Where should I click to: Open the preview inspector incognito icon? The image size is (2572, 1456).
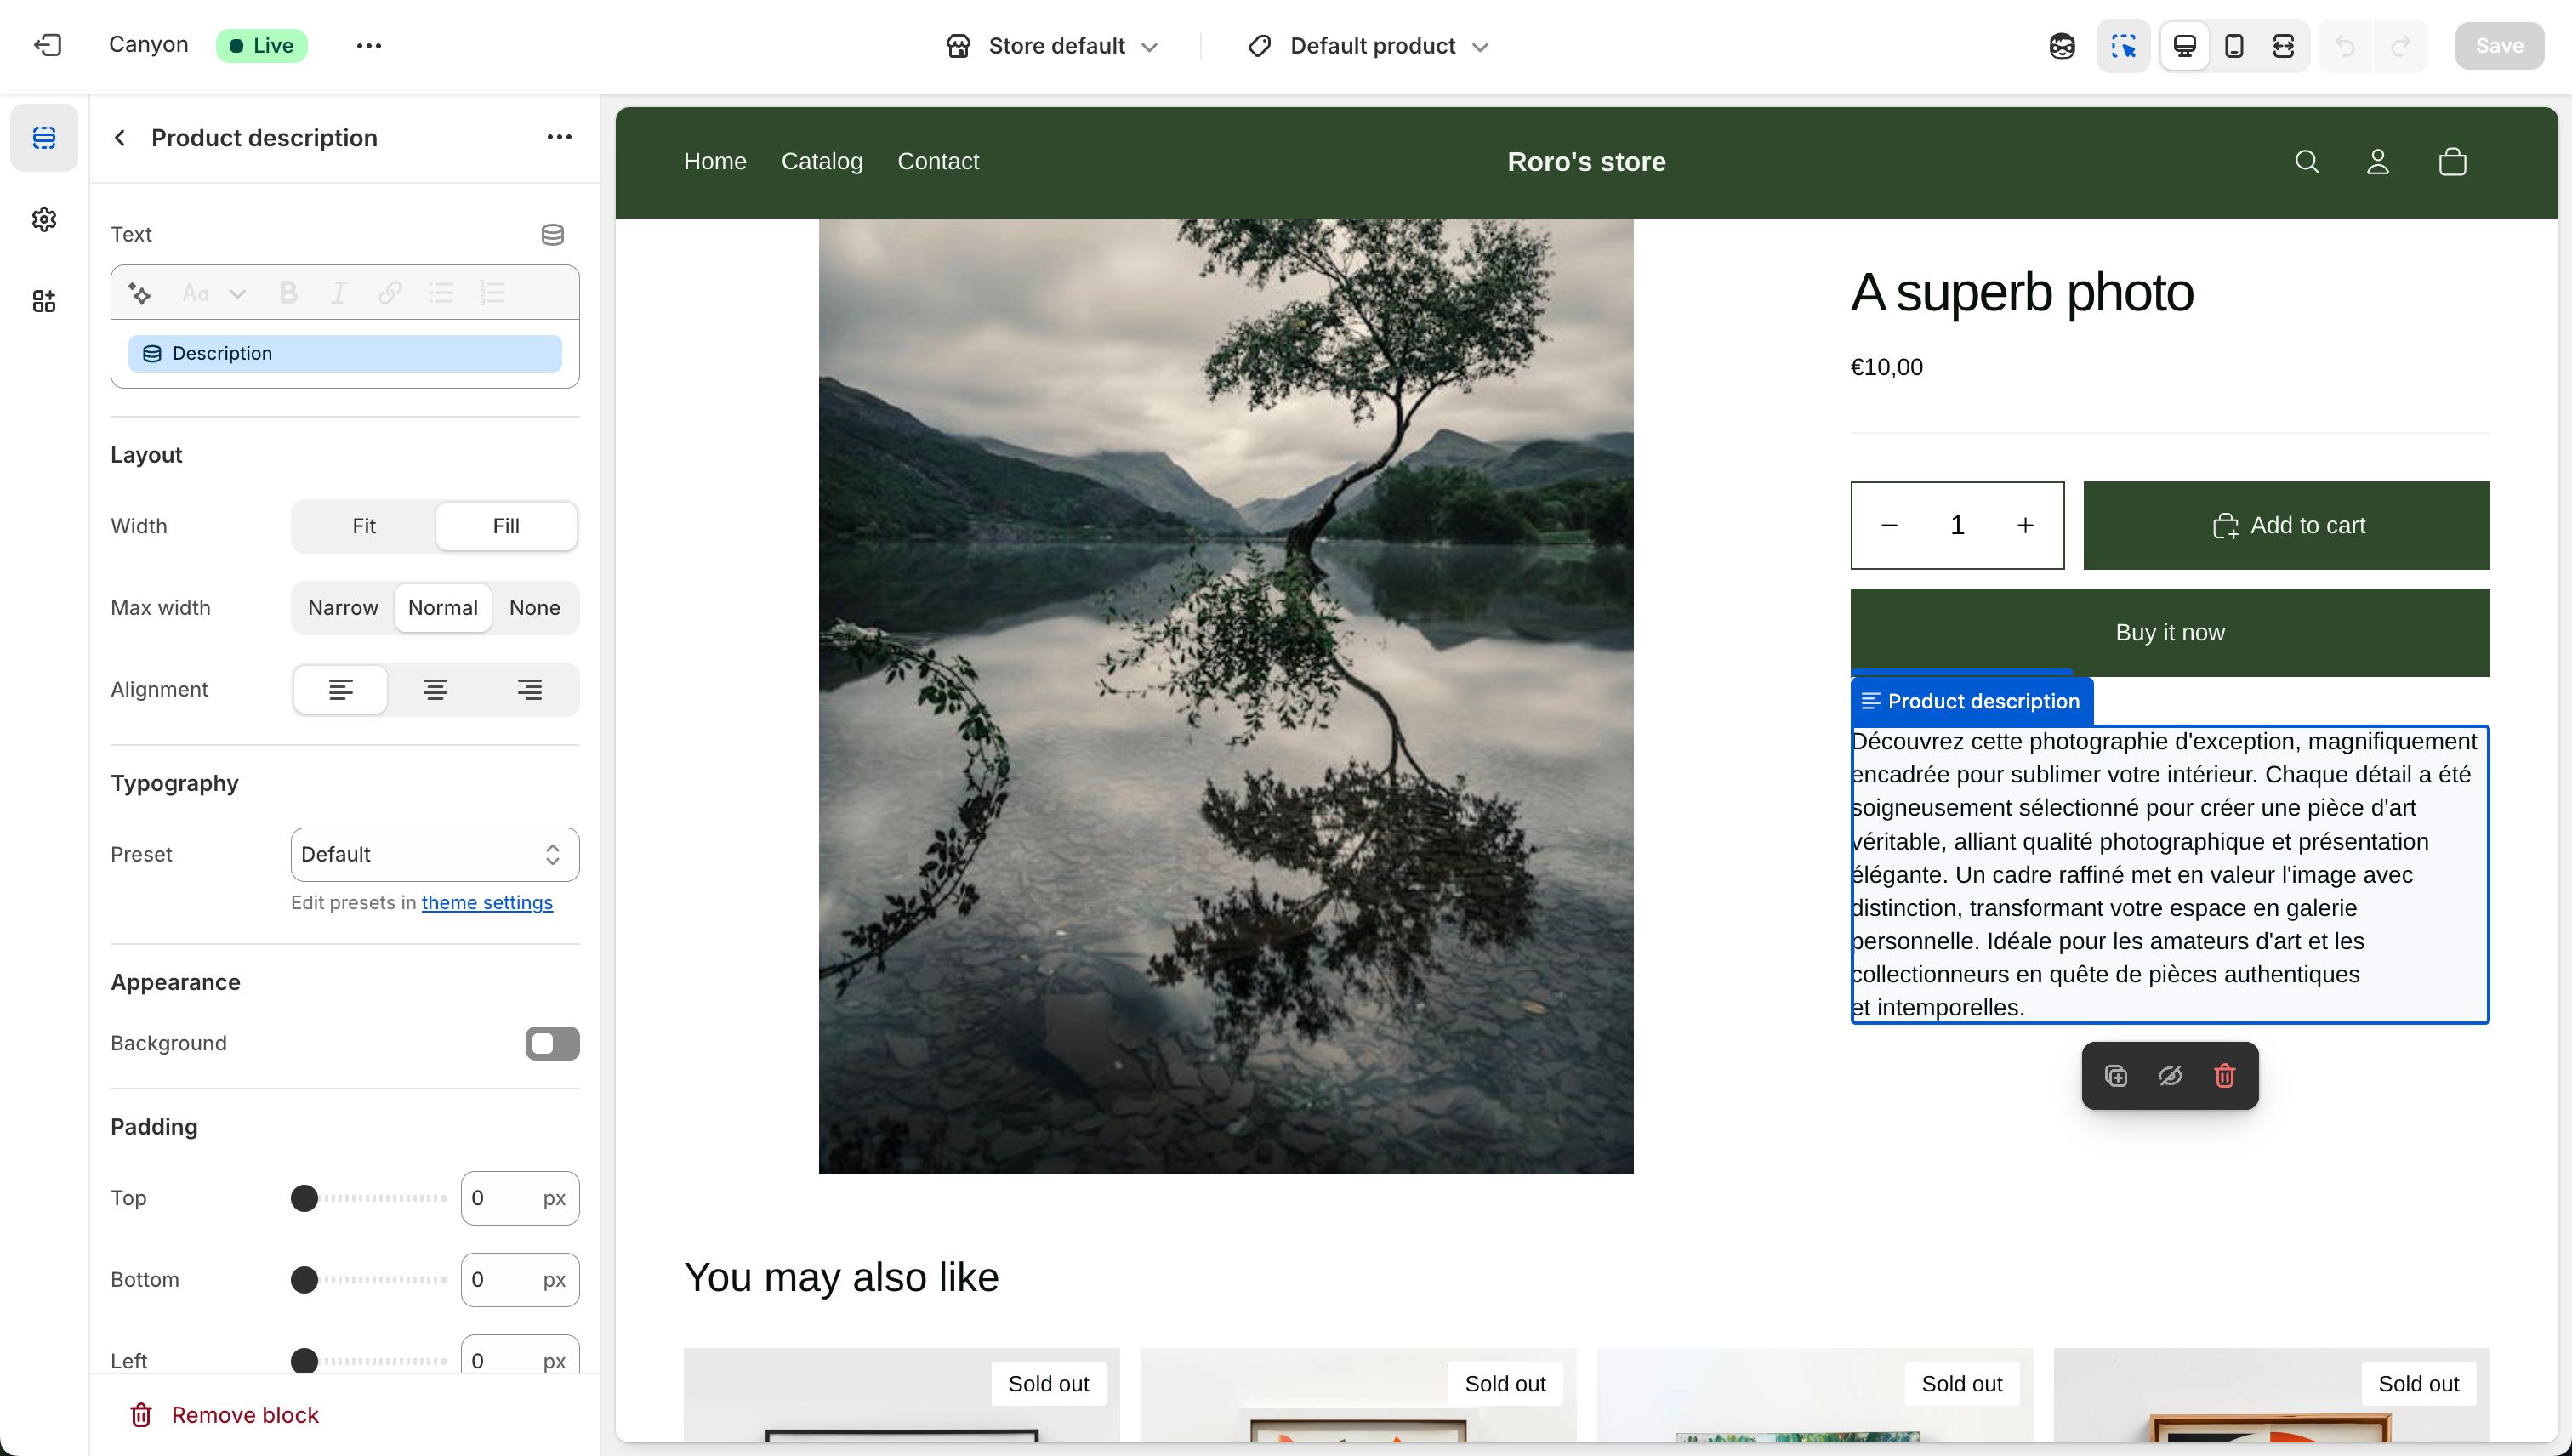click(2062, 46)
